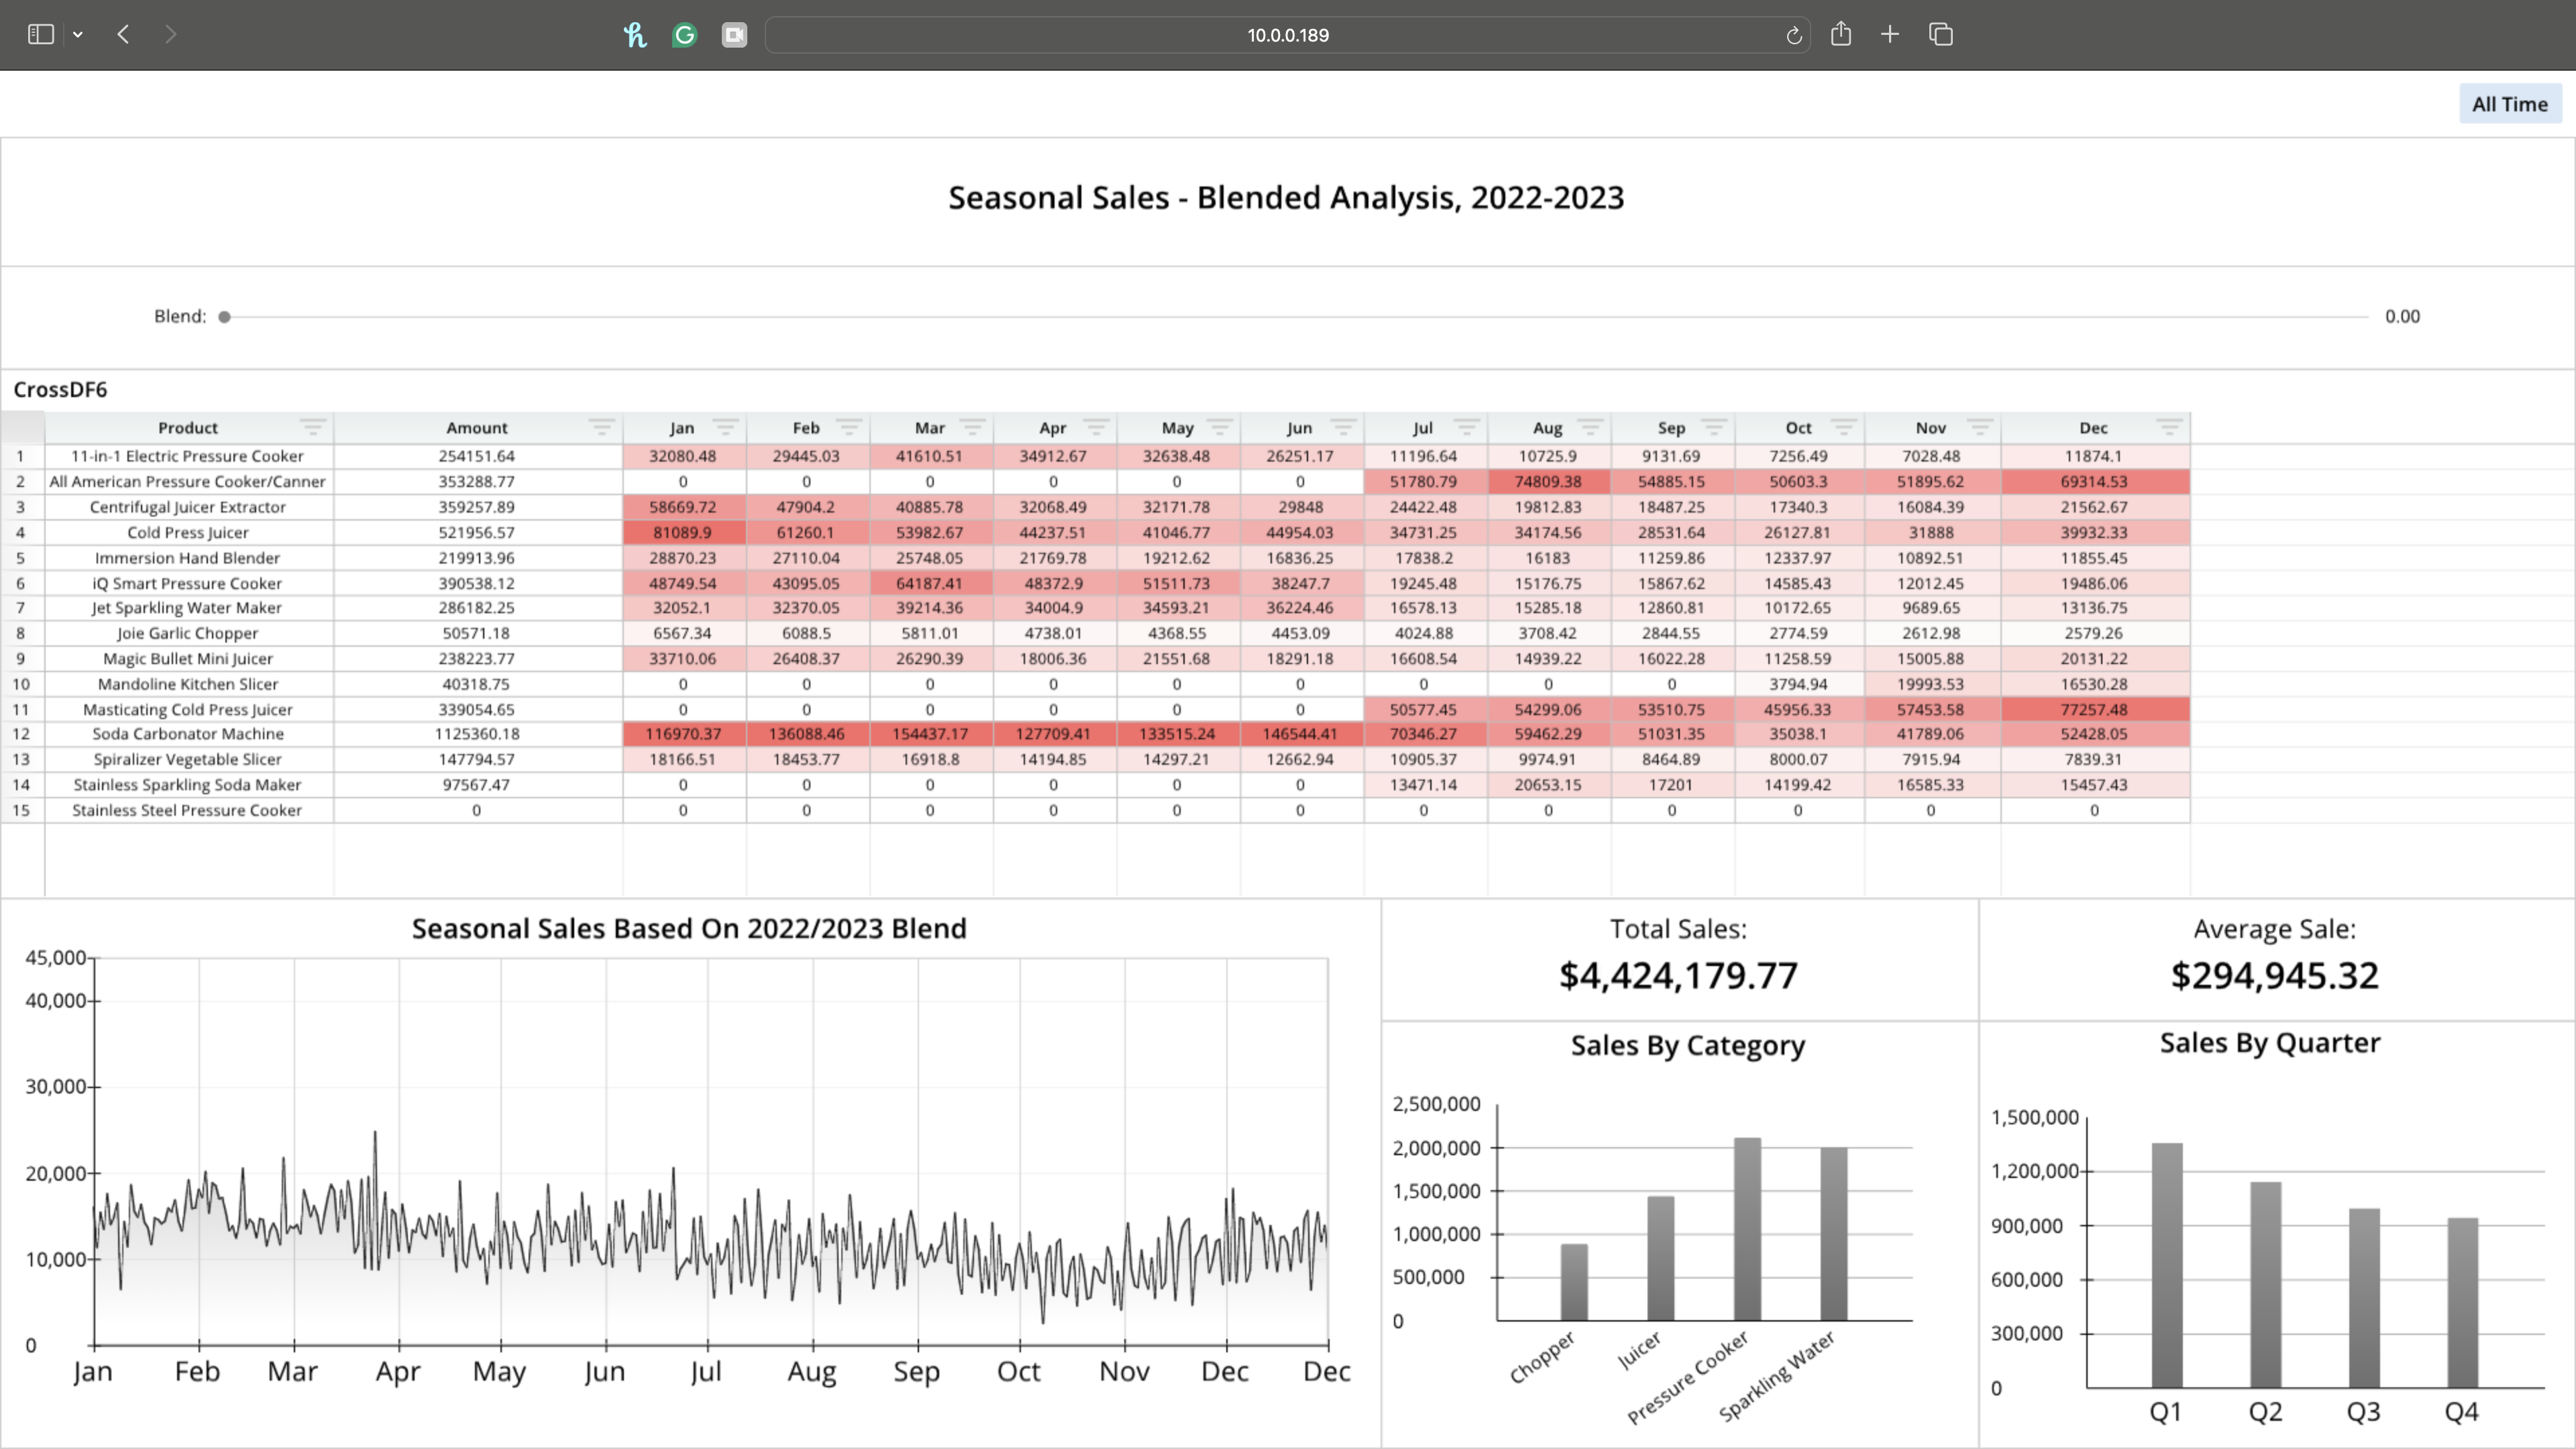Viewport: 2576px width, 1449px height.
Task: Open the Dec column filter icon
Action: pyautogui.click(x=2168, y=428)
